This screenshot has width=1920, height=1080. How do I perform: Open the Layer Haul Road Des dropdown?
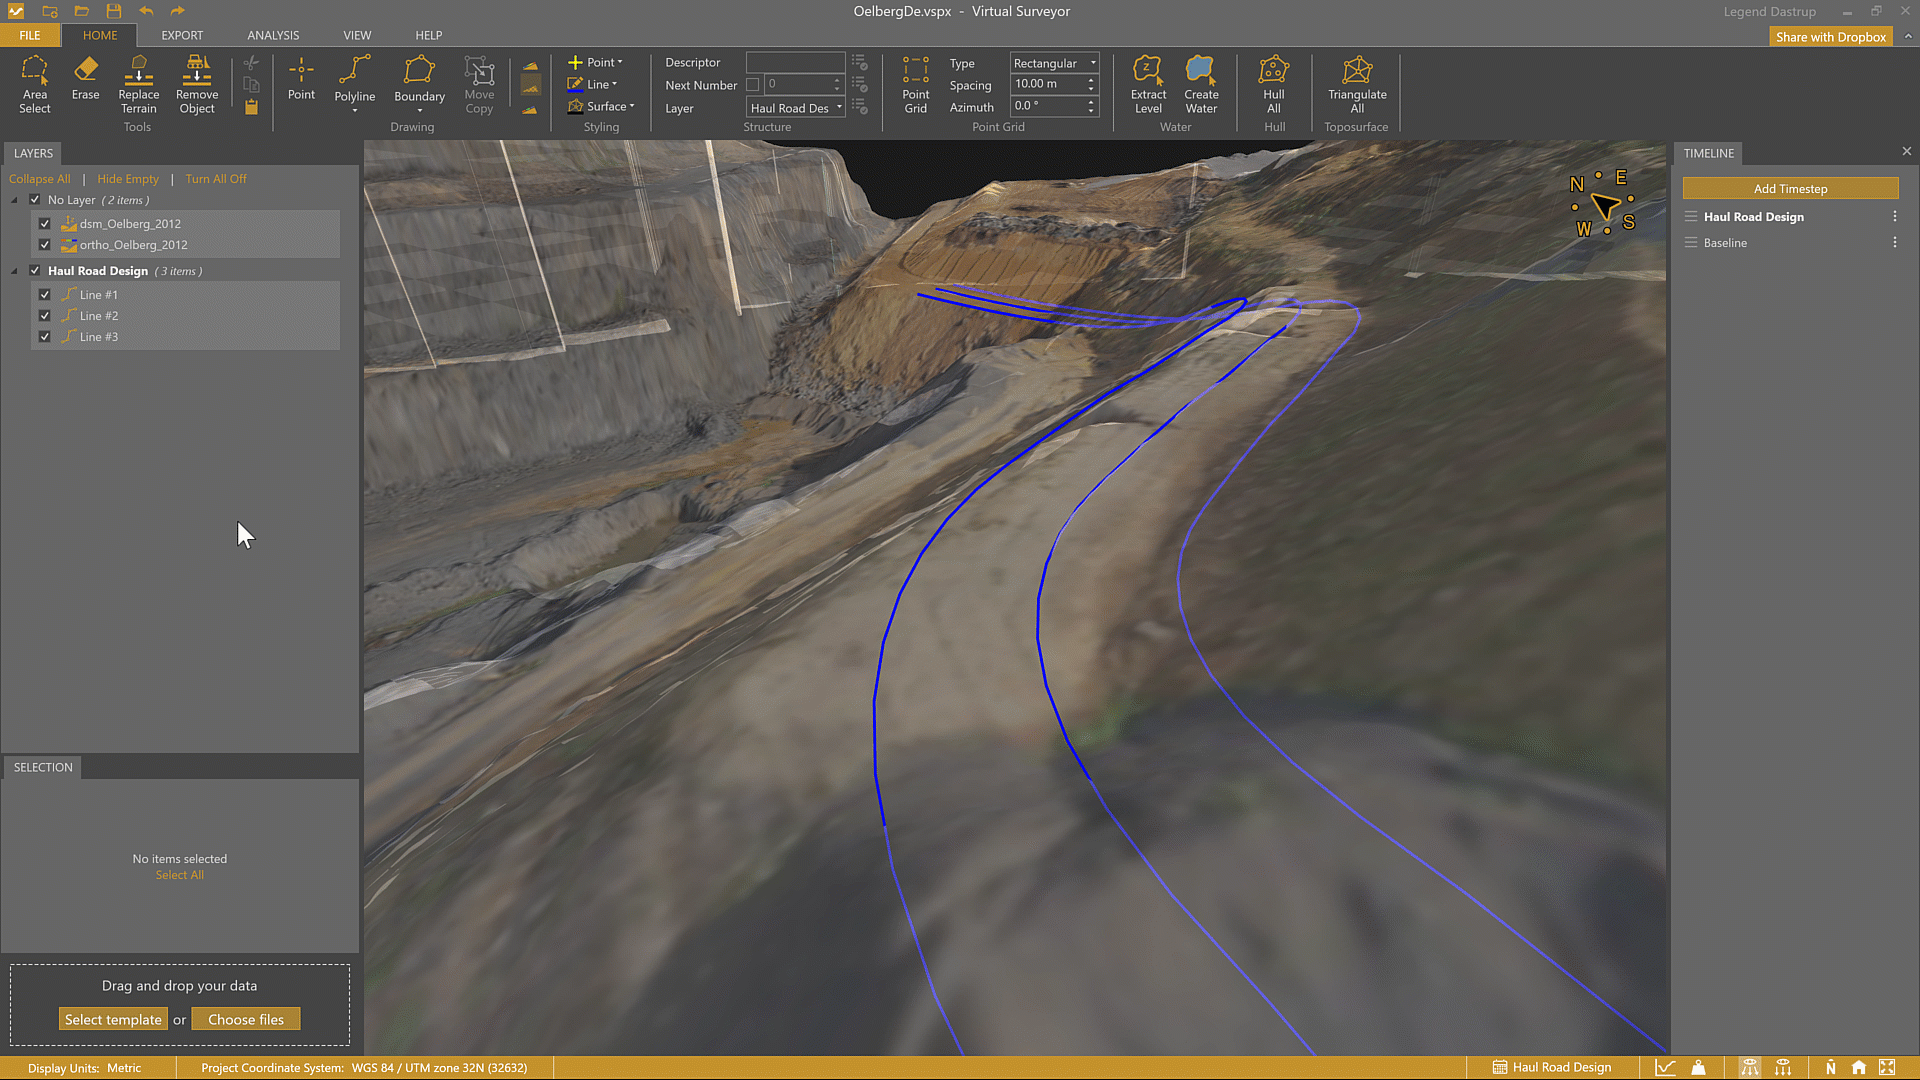(796, 108)
